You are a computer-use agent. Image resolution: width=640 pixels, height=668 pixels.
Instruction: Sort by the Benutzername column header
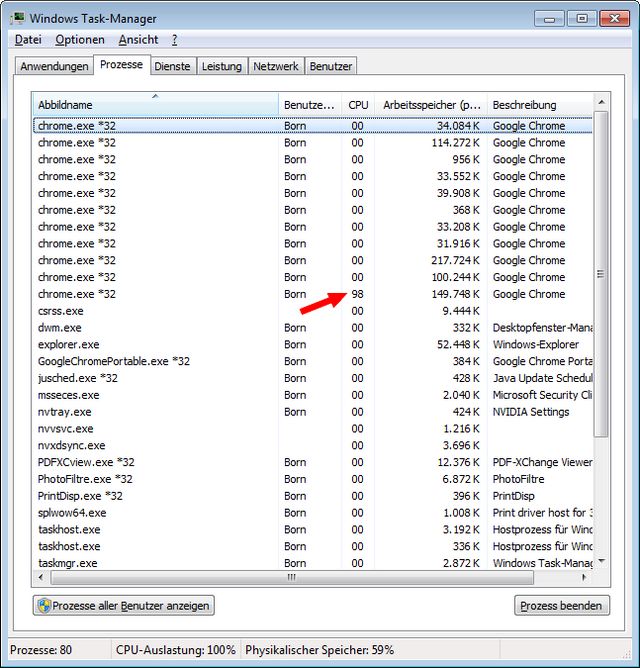[310, 104]
